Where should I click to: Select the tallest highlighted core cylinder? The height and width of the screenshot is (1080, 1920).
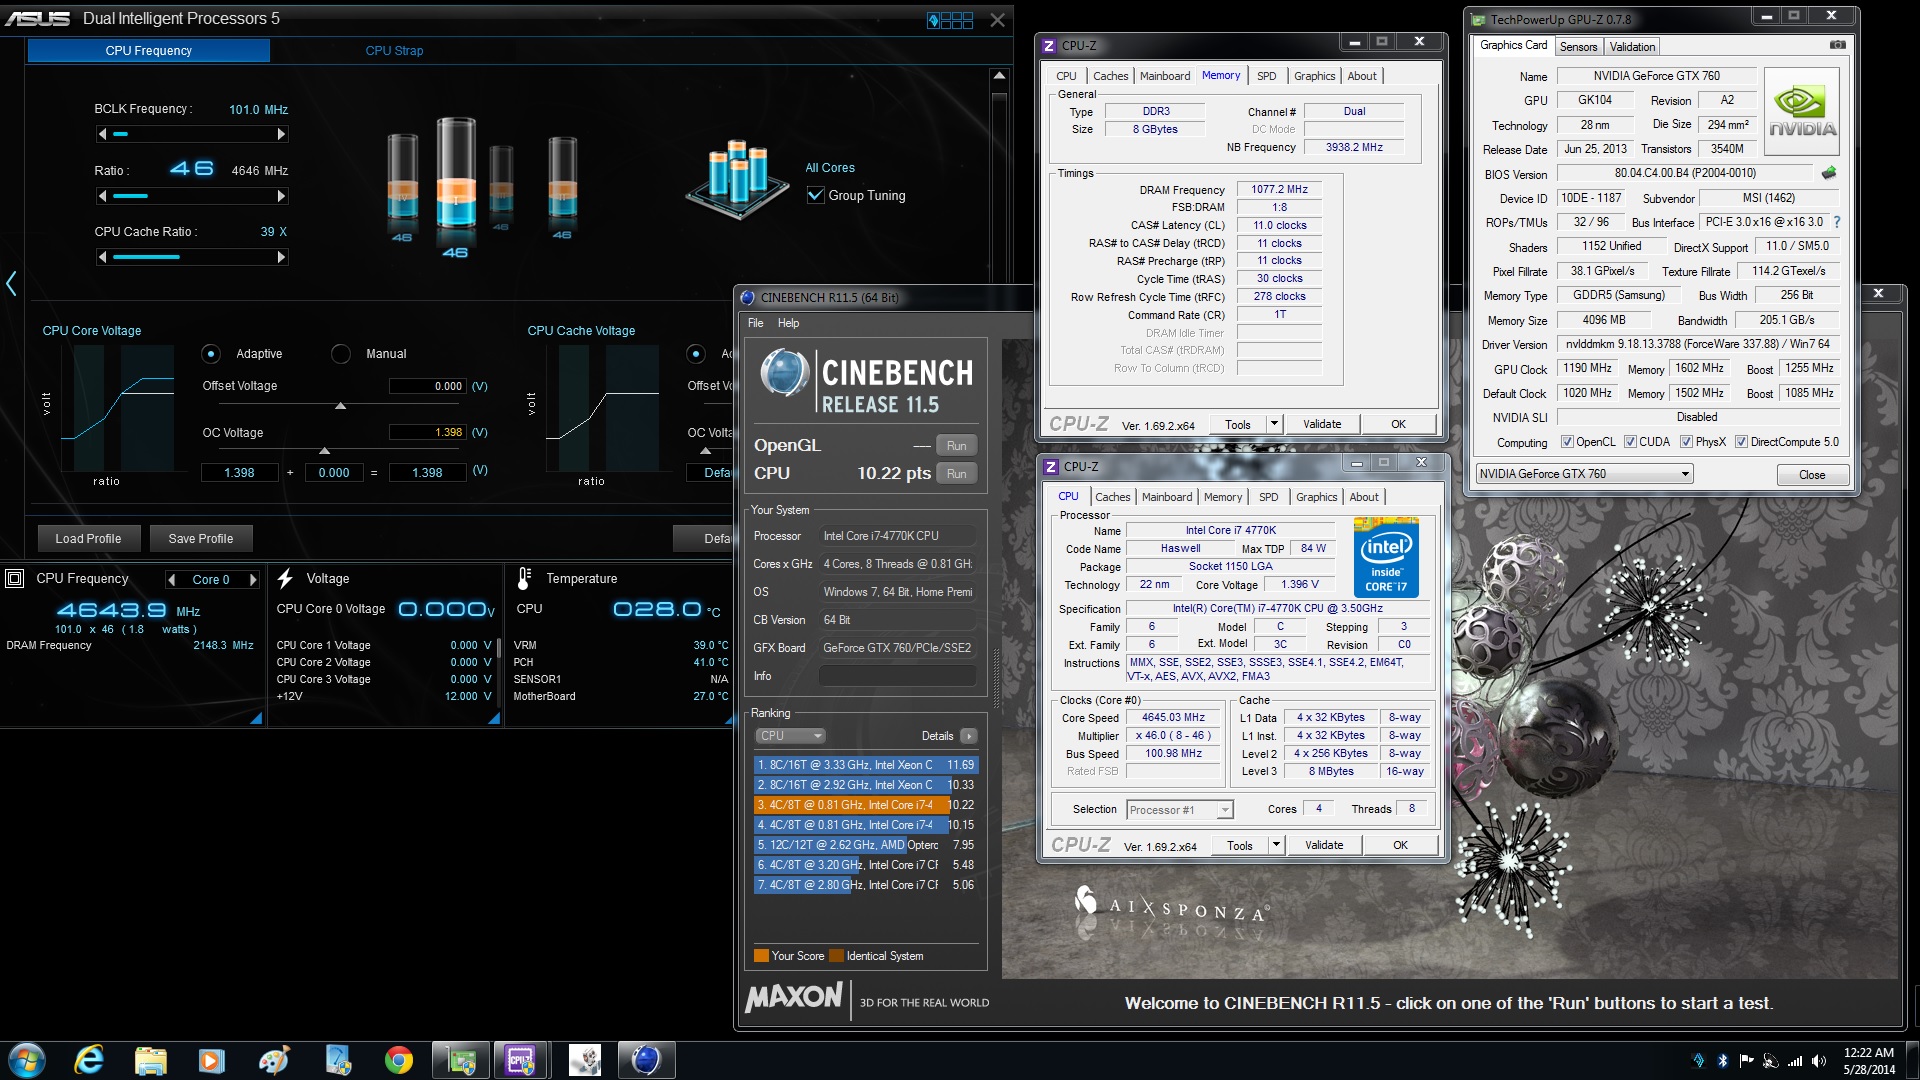(x=456, y=172)
